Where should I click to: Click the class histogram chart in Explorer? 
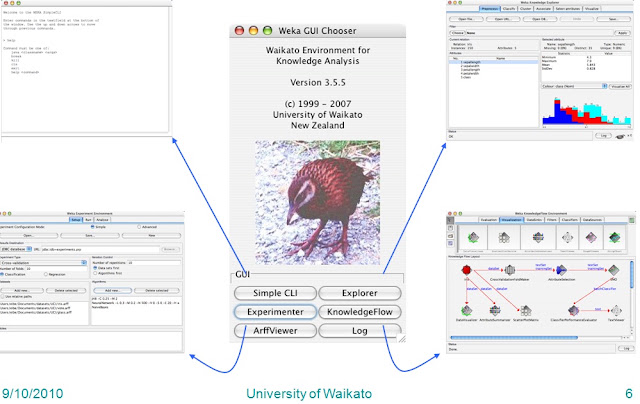click(586, 111)
